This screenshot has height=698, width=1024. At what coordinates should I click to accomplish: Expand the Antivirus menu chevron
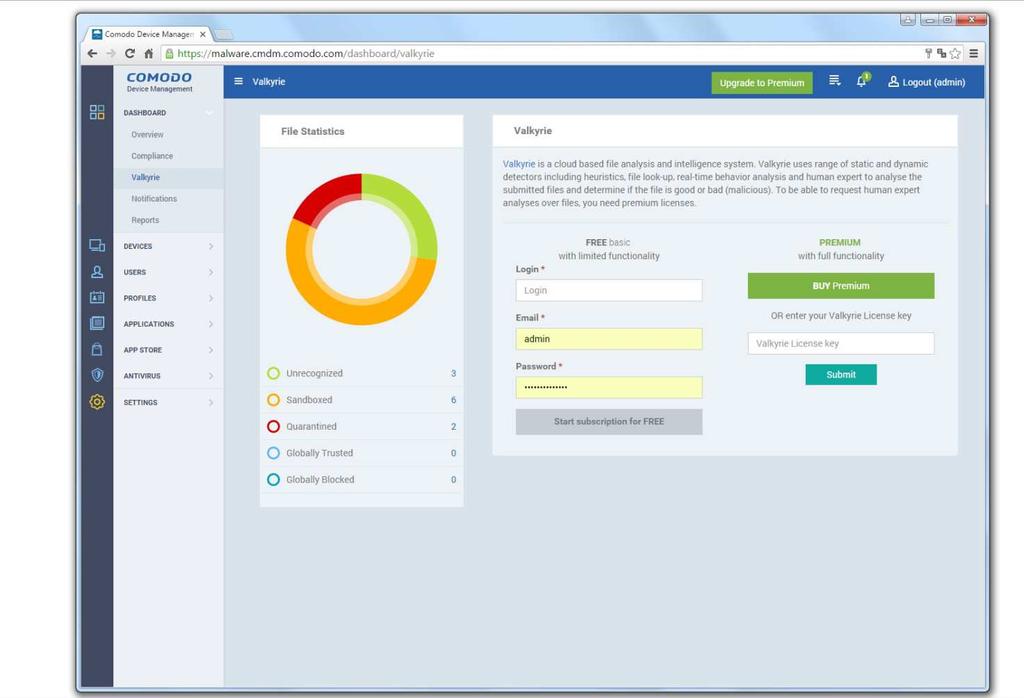click(211, 375)
